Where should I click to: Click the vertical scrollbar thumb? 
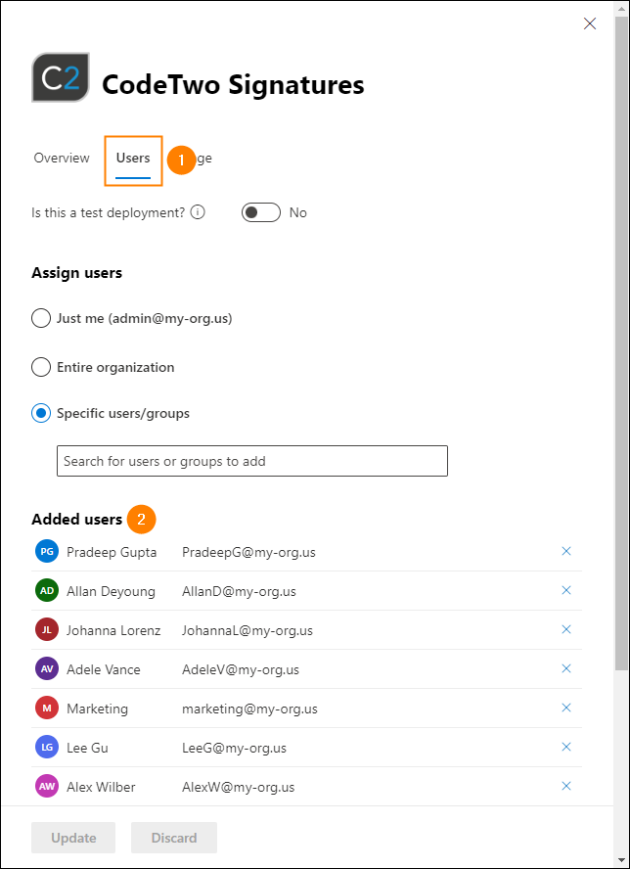click(x=621, y=344)
